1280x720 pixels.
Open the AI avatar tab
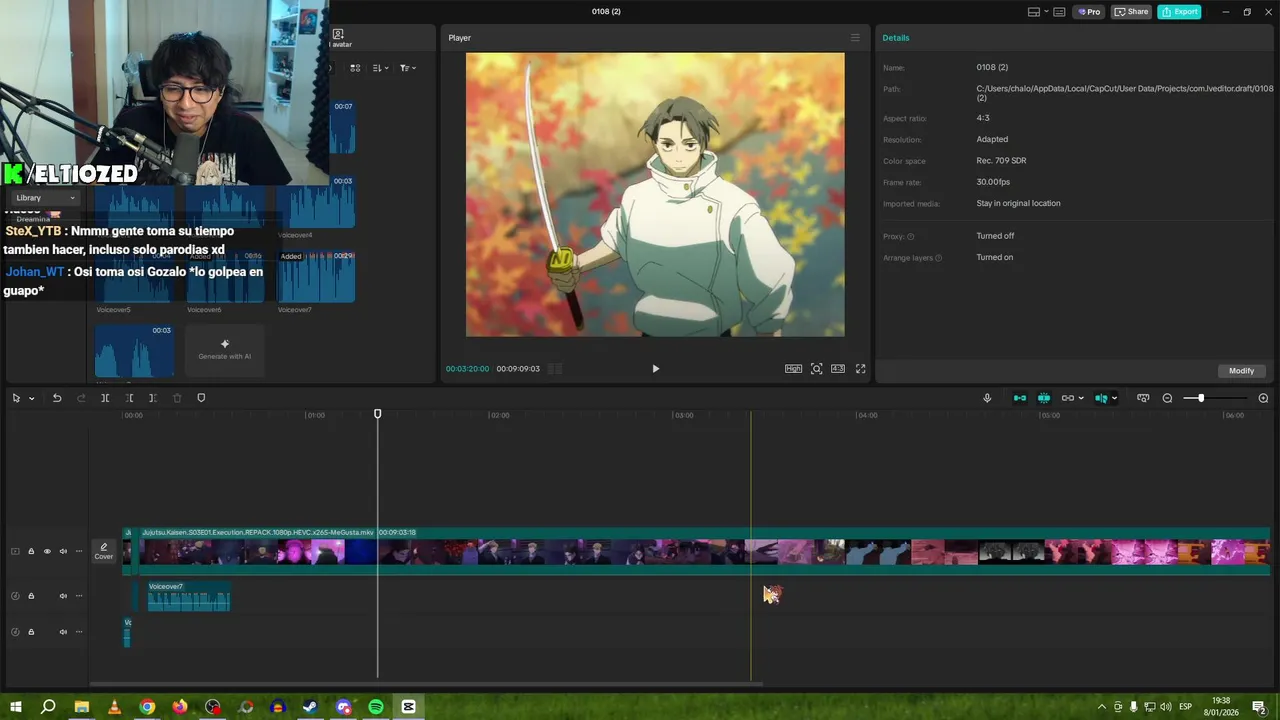[340, 38]
